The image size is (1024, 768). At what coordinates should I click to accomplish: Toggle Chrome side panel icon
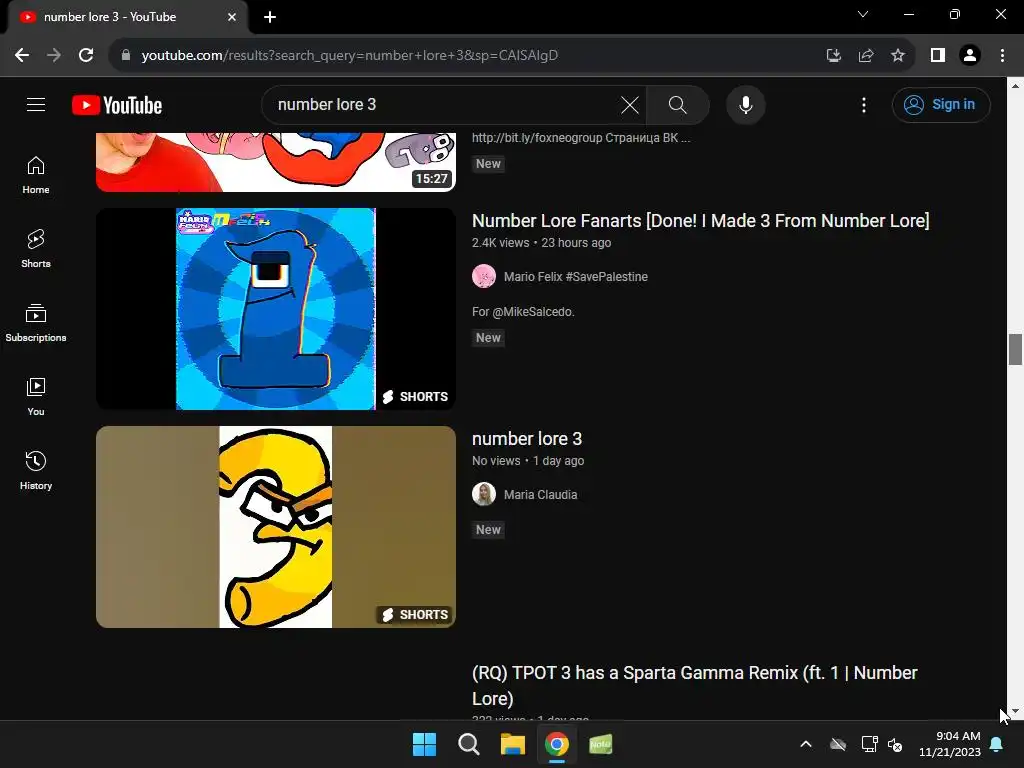[938, 55]
